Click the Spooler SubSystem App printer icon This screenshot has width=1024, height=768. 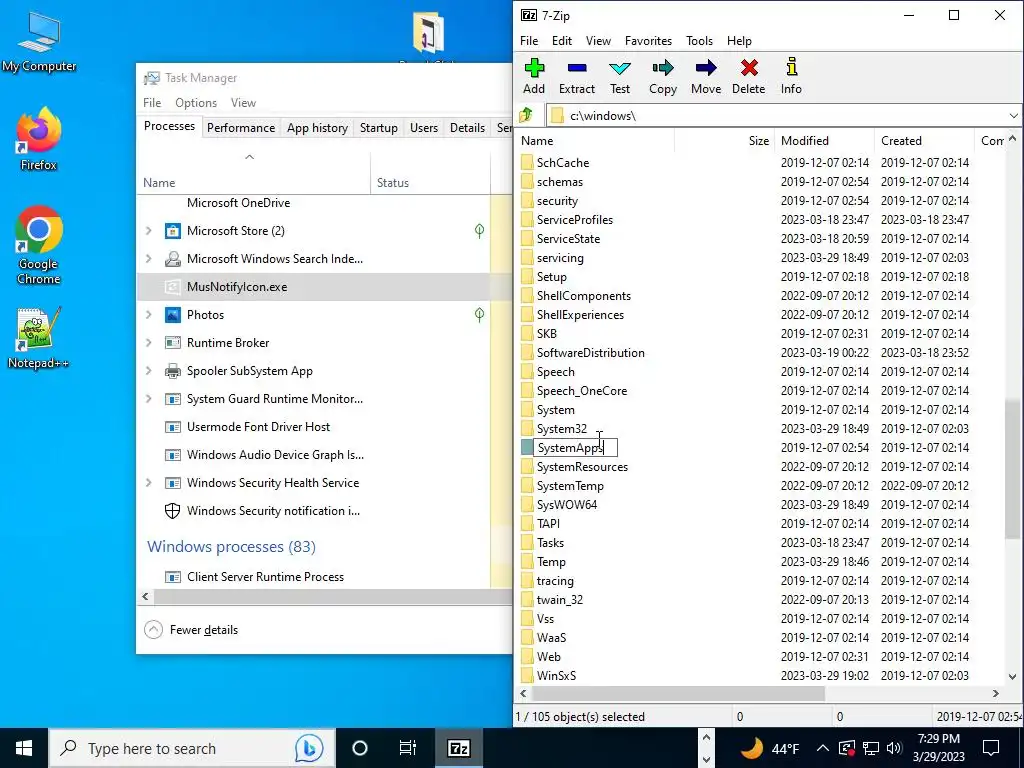[172, 371]
